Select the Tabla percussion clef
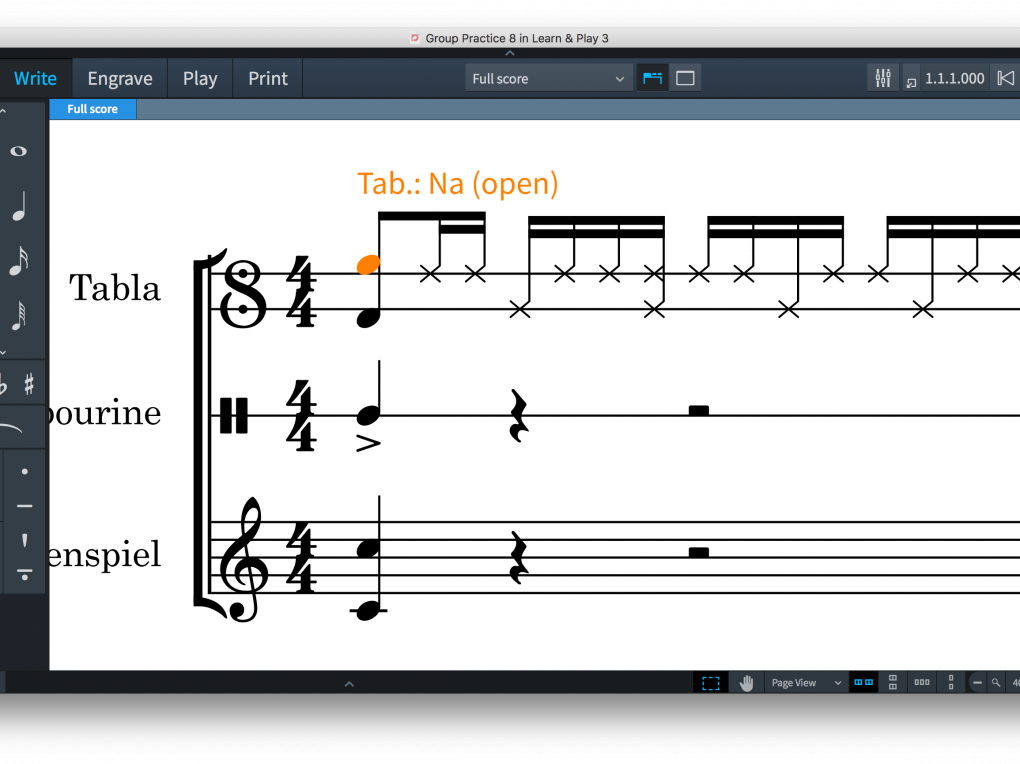Image resolution: width=1020 pixels, height=764 pixels. (x=243, y=293)
